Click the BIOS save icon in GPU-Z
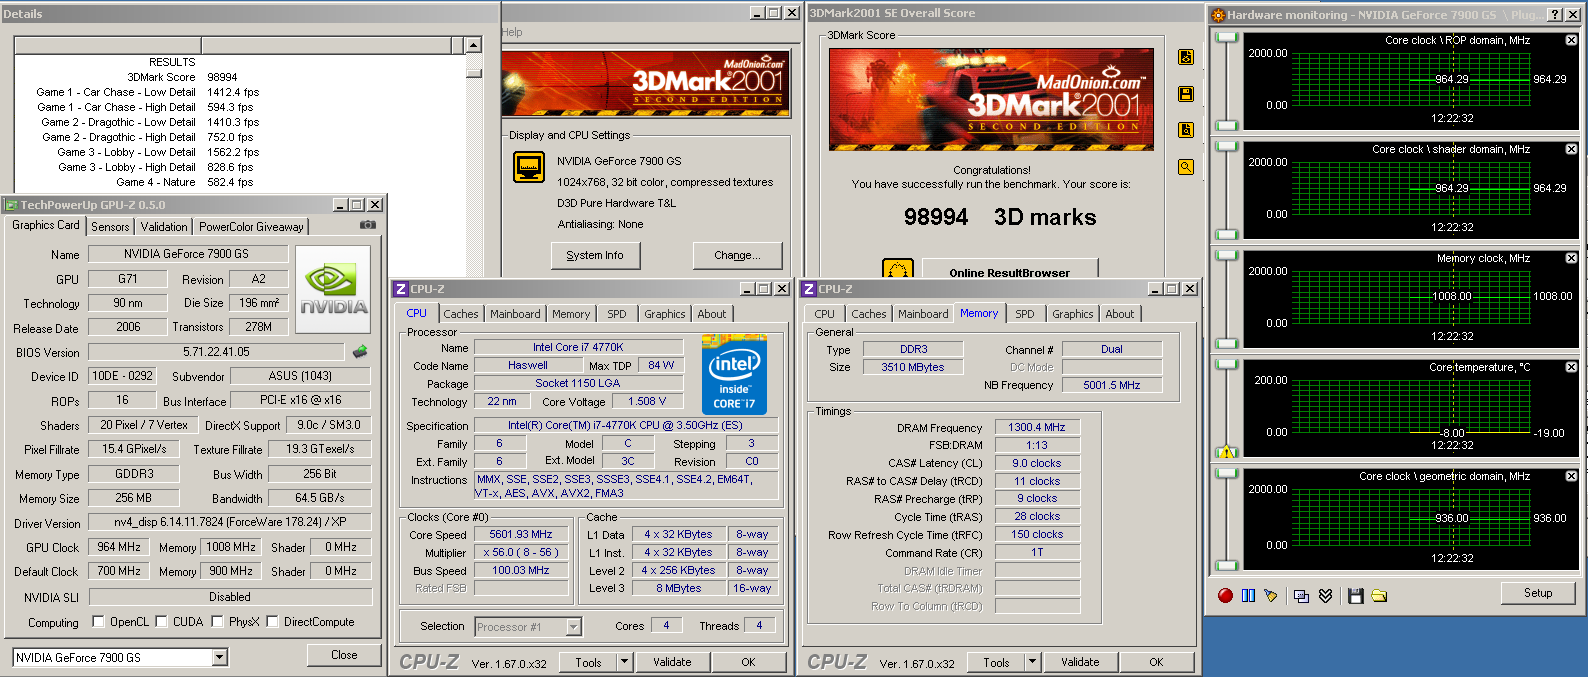 point(360,351)
